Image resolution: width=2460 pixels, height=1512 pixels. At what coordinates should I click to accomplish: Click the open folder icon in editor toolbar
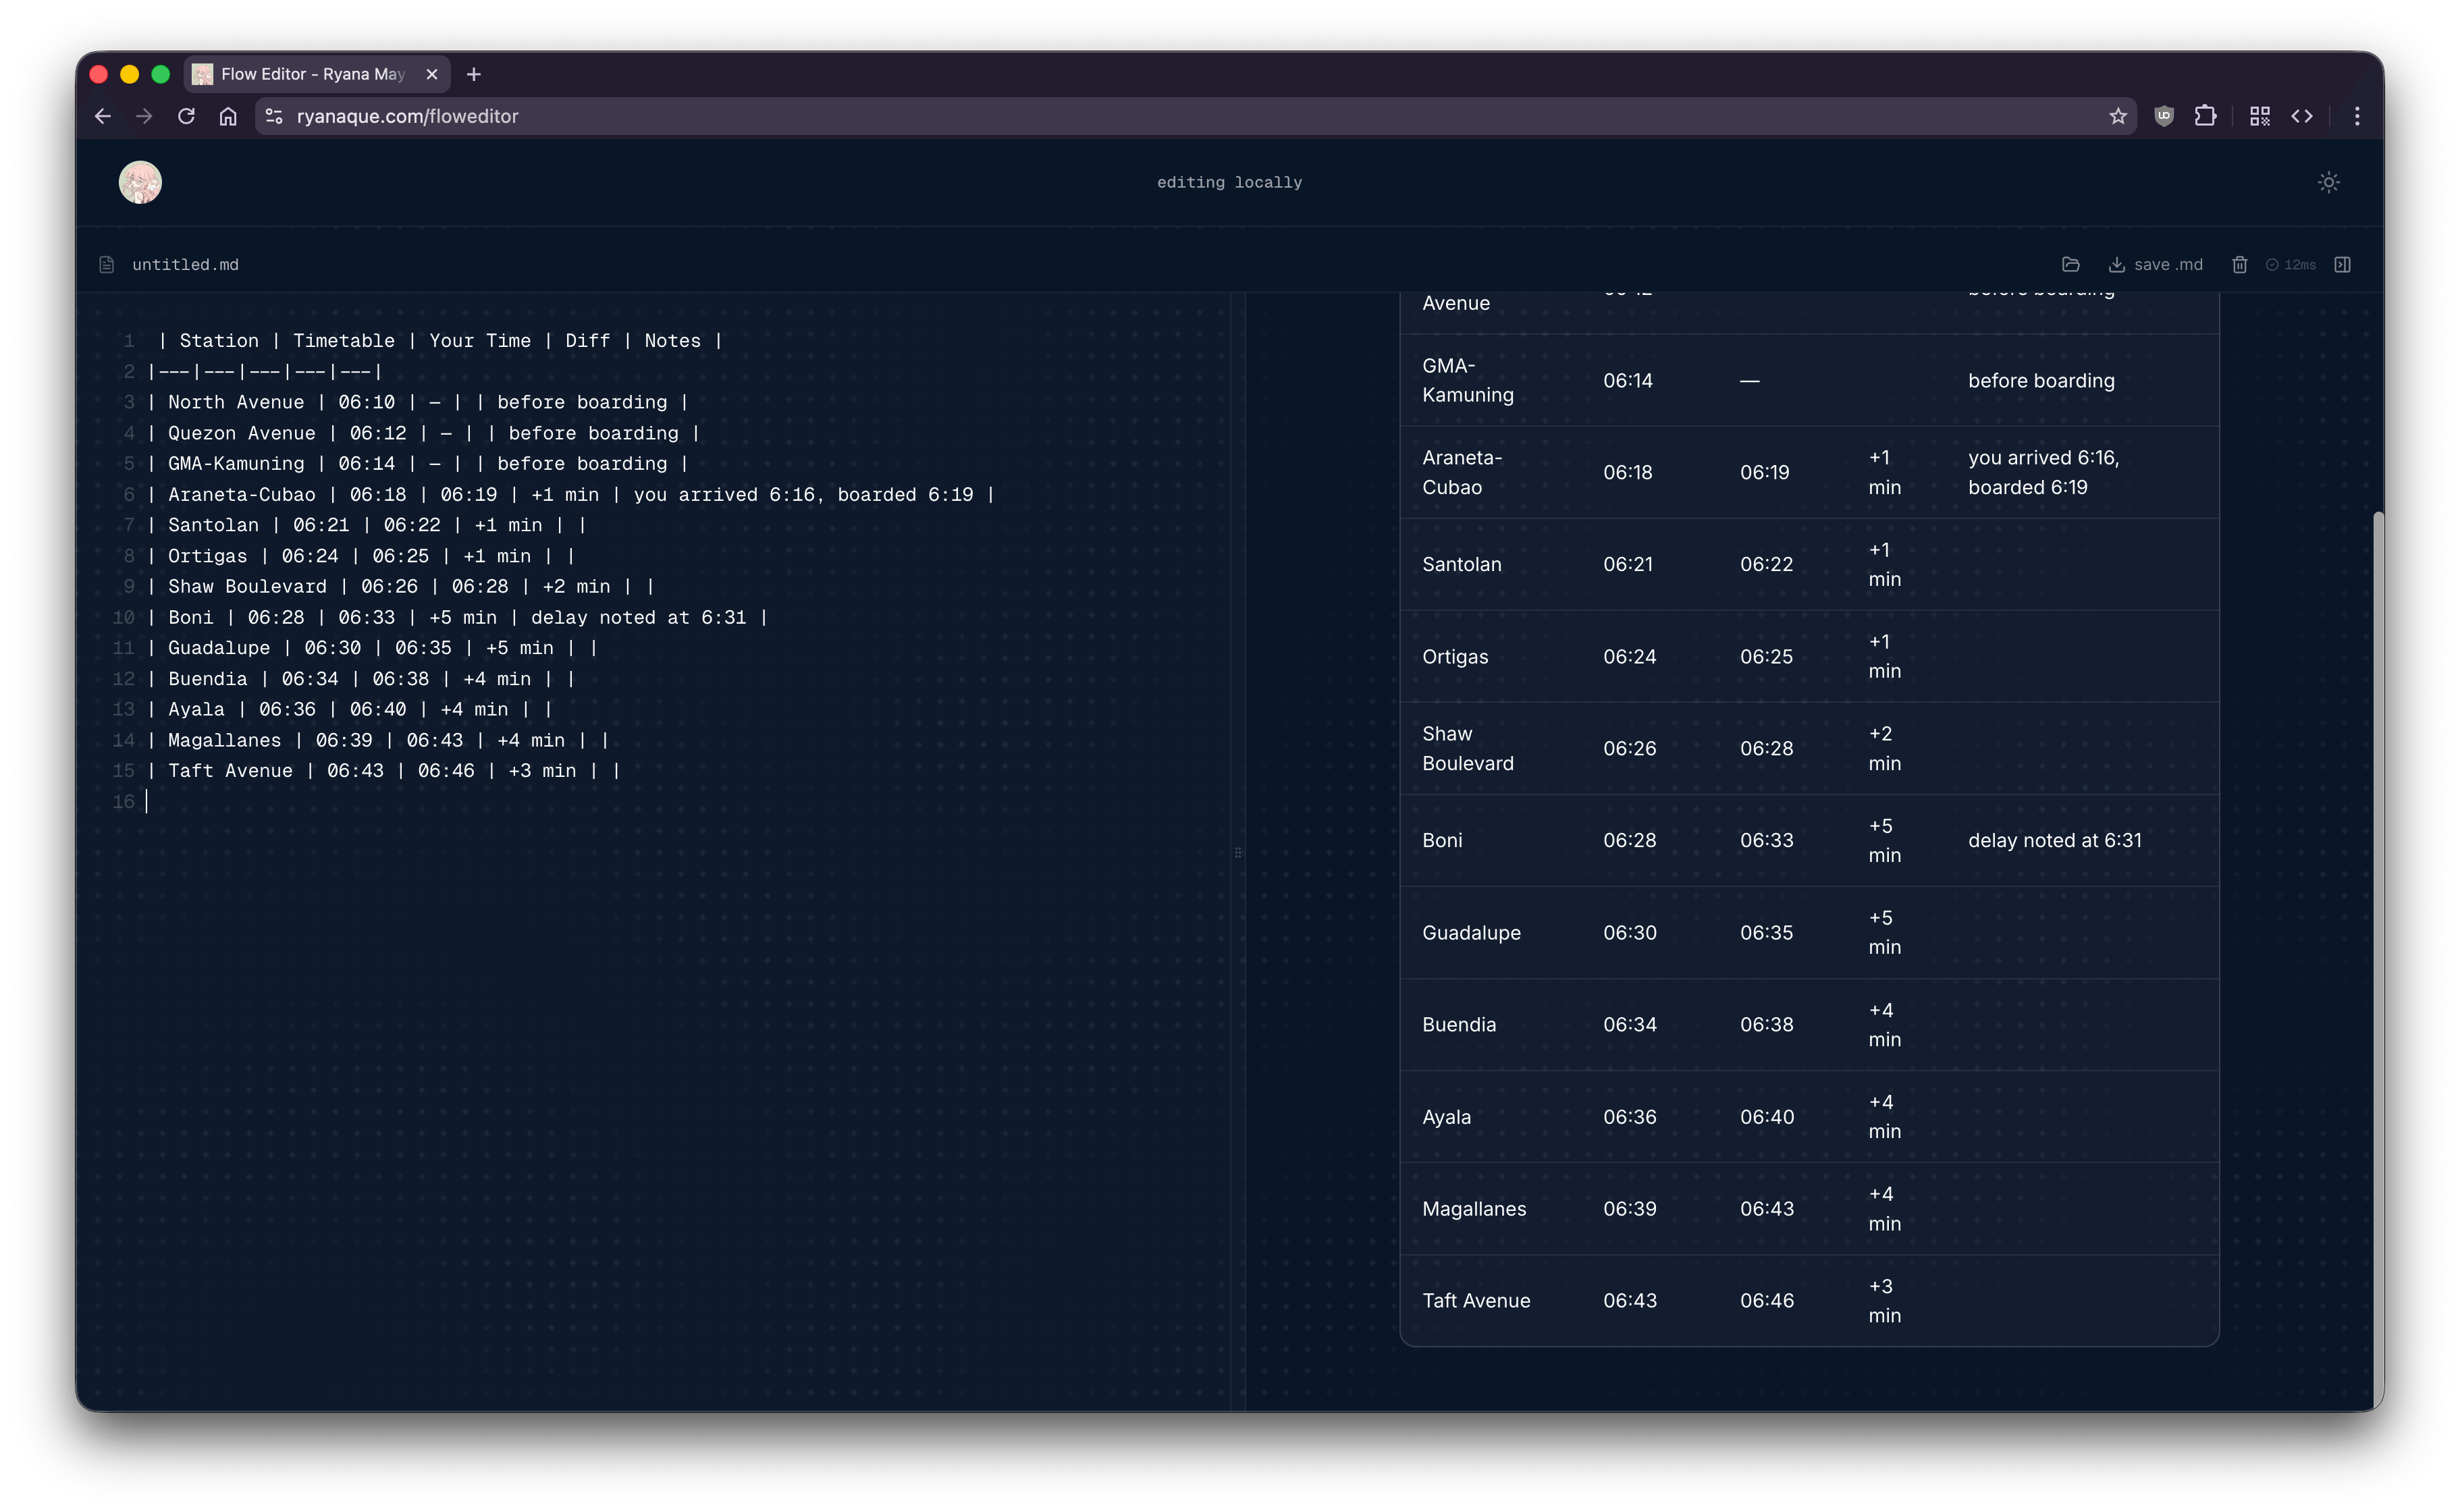(2070, 264)
